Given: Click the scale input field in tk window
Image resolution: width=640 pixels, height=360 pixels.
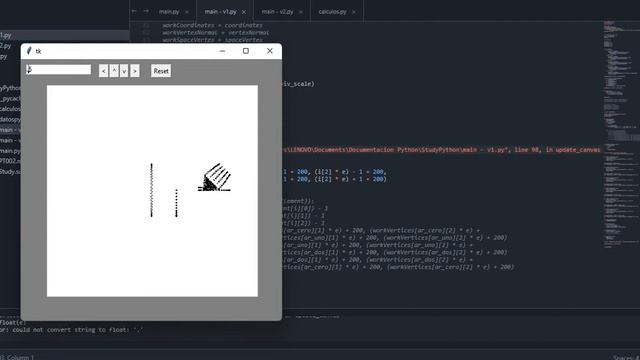Looking at the screenshot, I should pos(59,70).
